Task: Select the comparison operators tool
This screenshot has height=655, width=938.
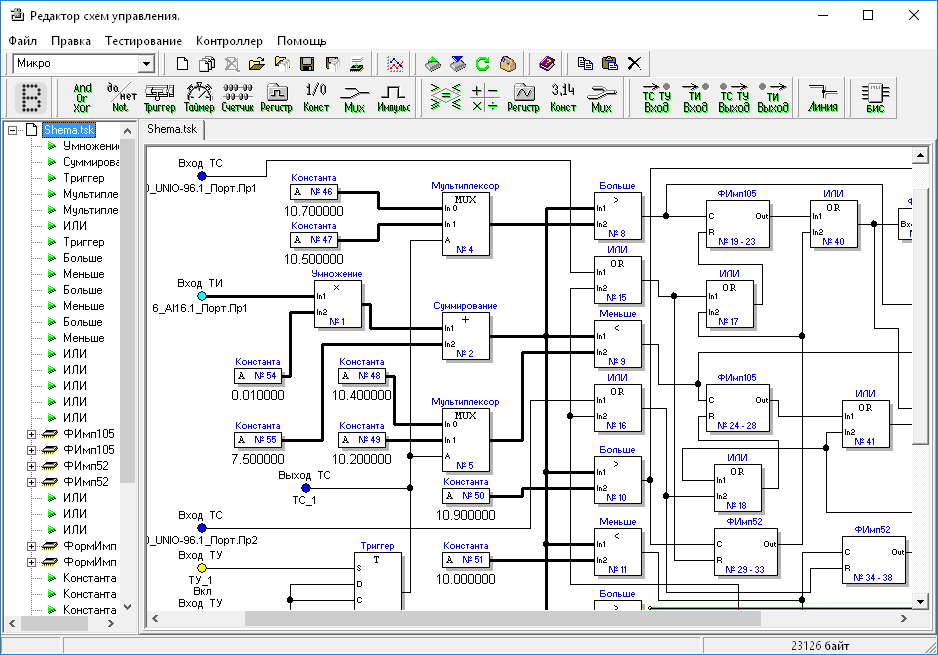Action: tap(445, 98)
